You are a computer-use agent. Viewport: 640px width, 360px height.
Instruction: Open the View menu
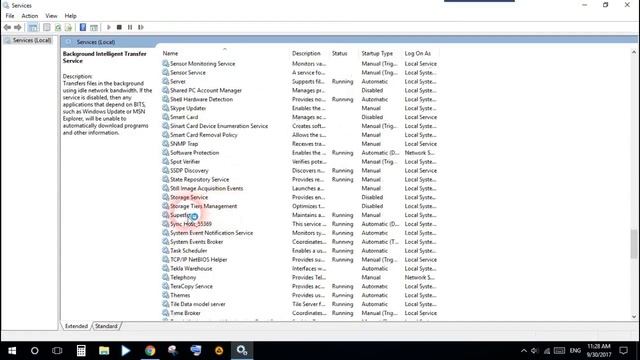click(51, 16)
